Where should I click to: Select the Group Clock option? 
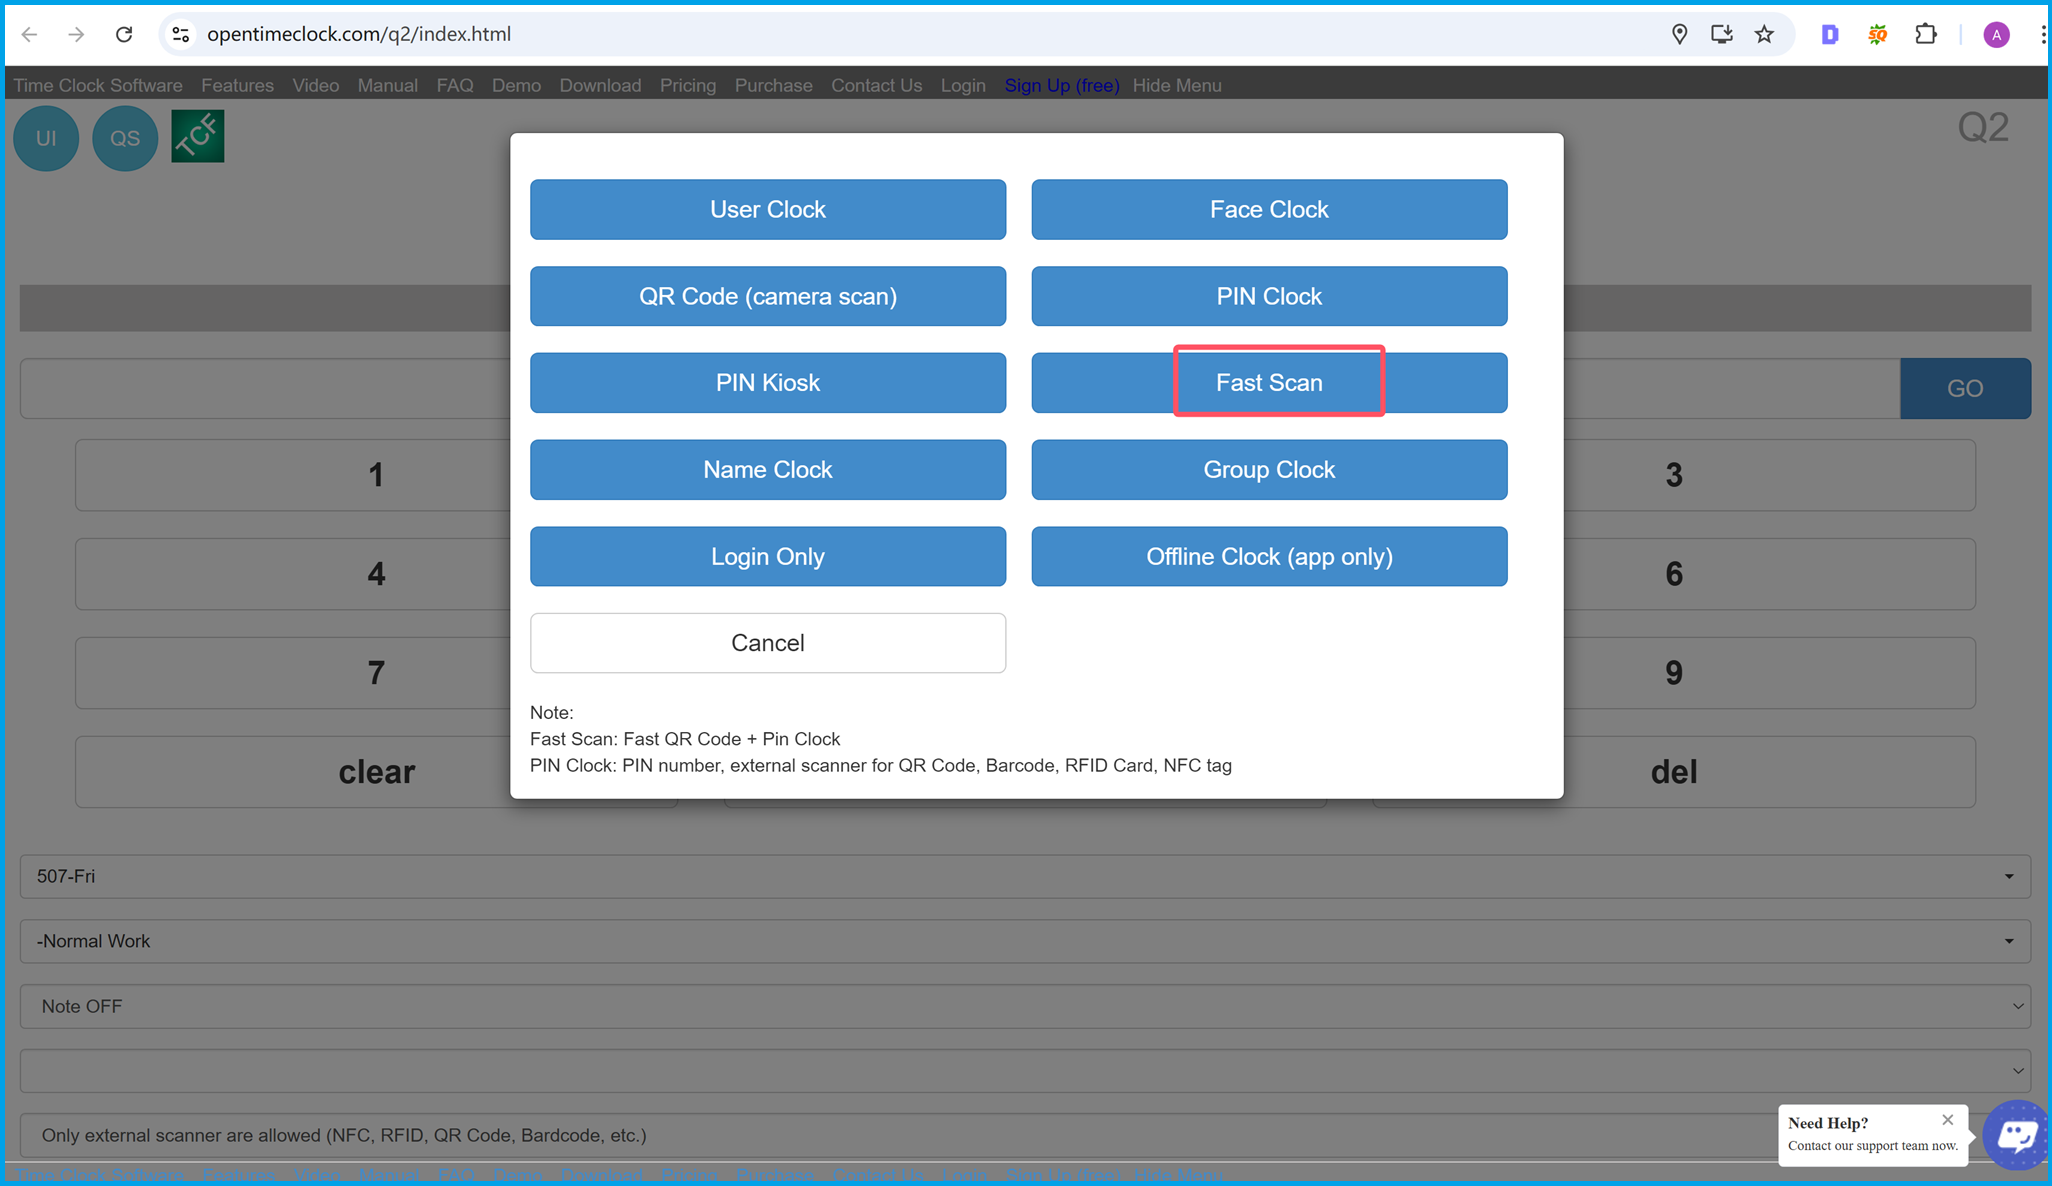1269,469
